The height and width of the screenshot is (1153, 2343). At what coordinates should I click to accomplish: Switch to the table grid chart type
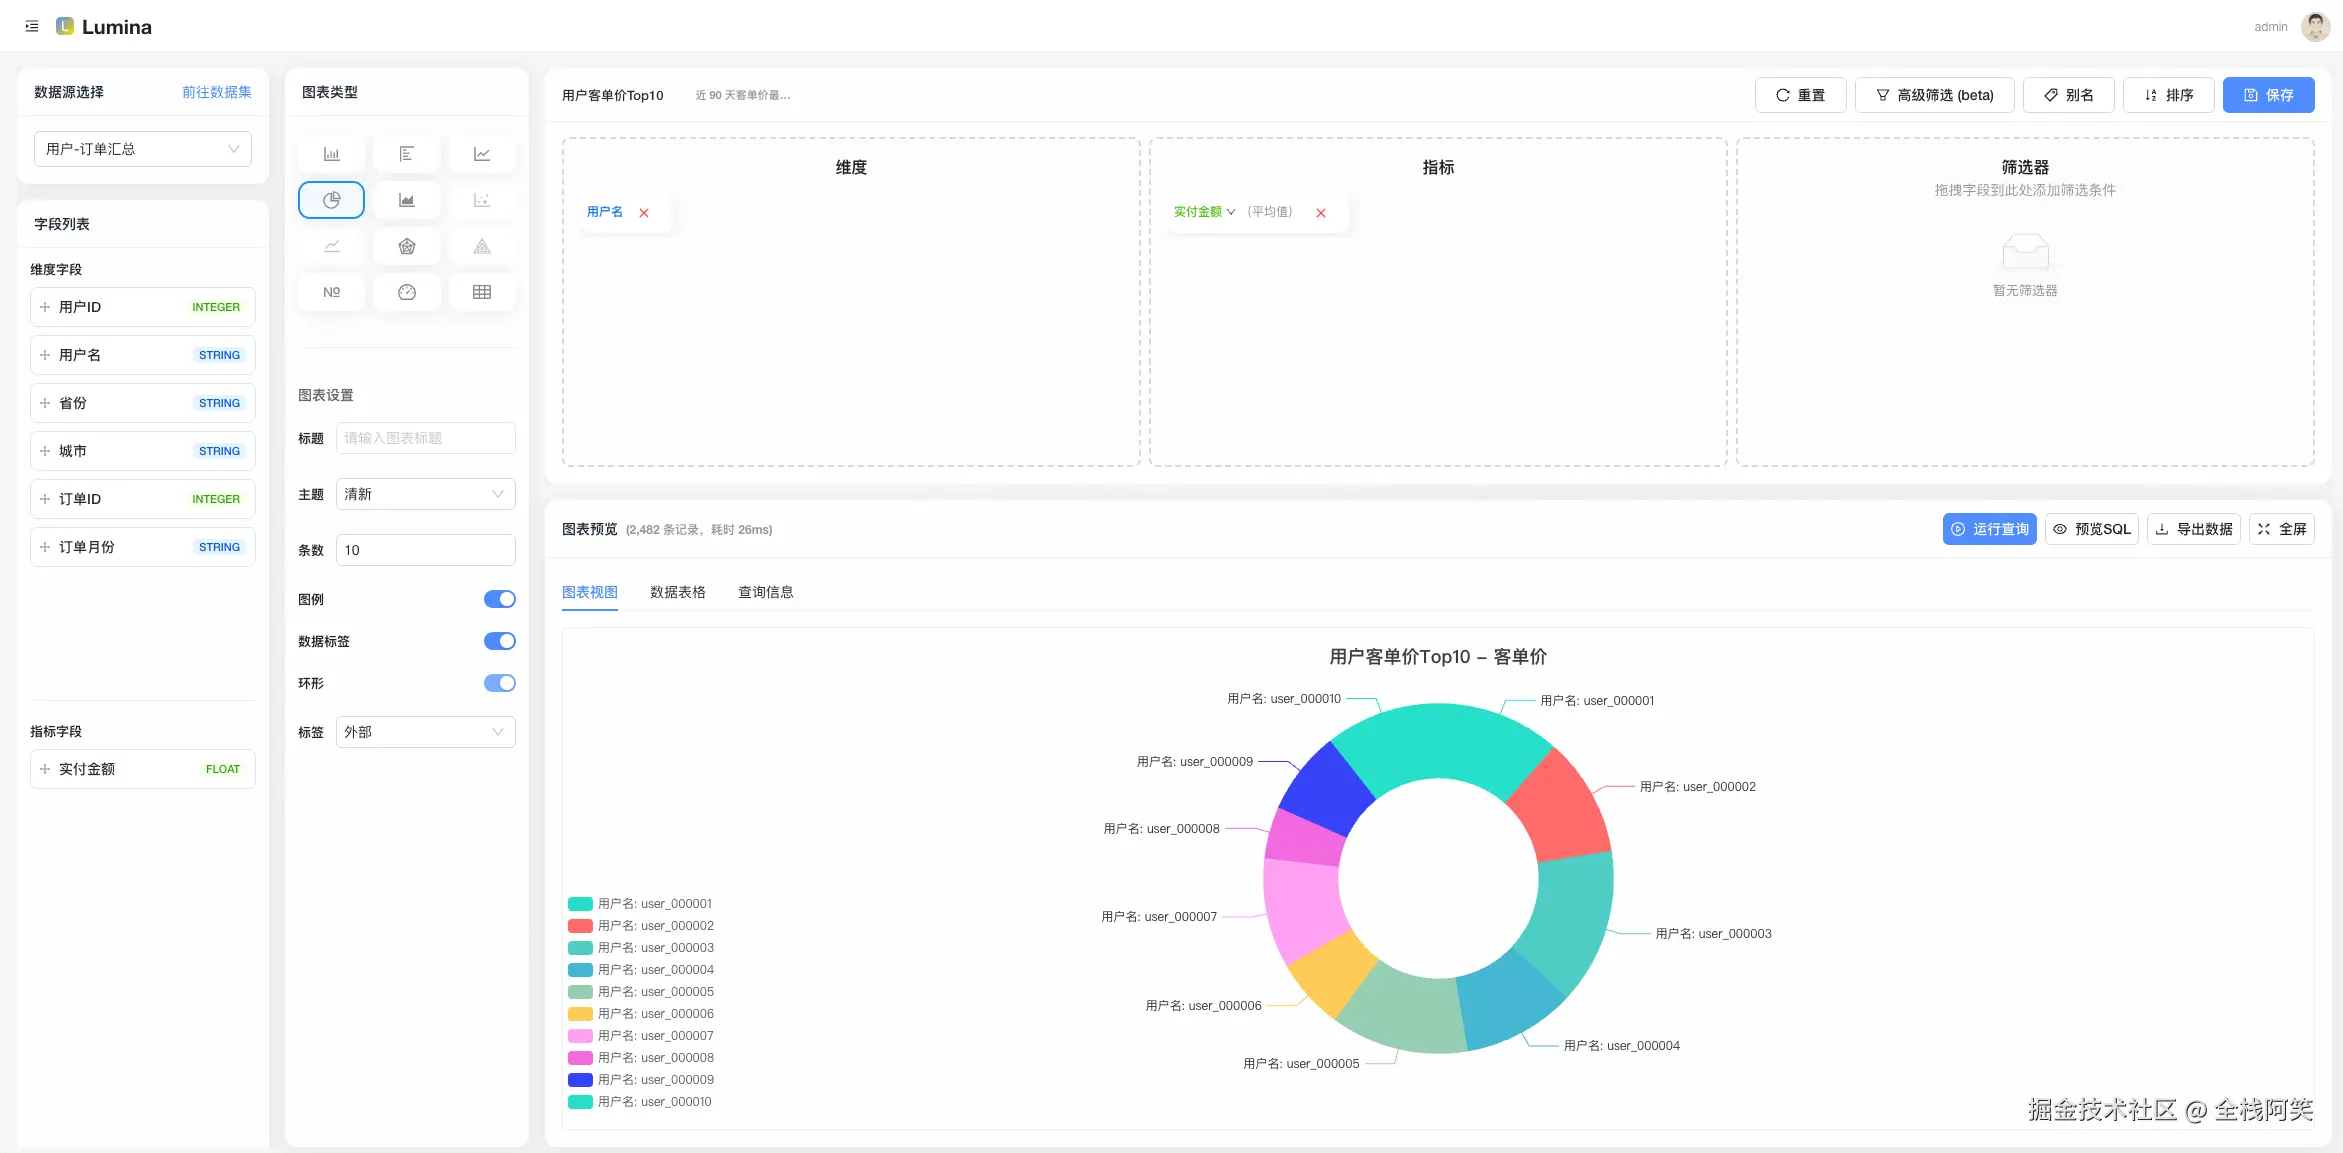481,292
